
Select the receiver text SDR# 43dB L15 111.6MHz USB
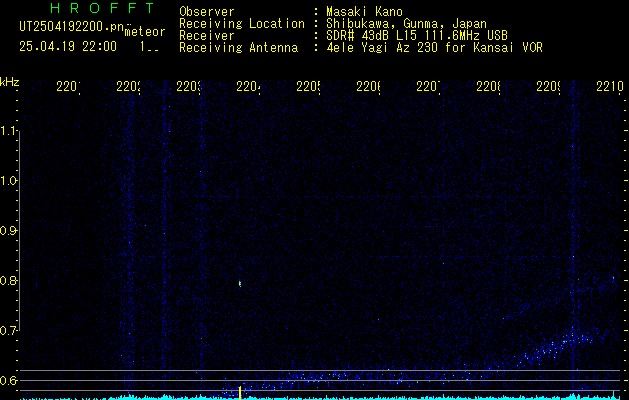[x=417, y=36]
